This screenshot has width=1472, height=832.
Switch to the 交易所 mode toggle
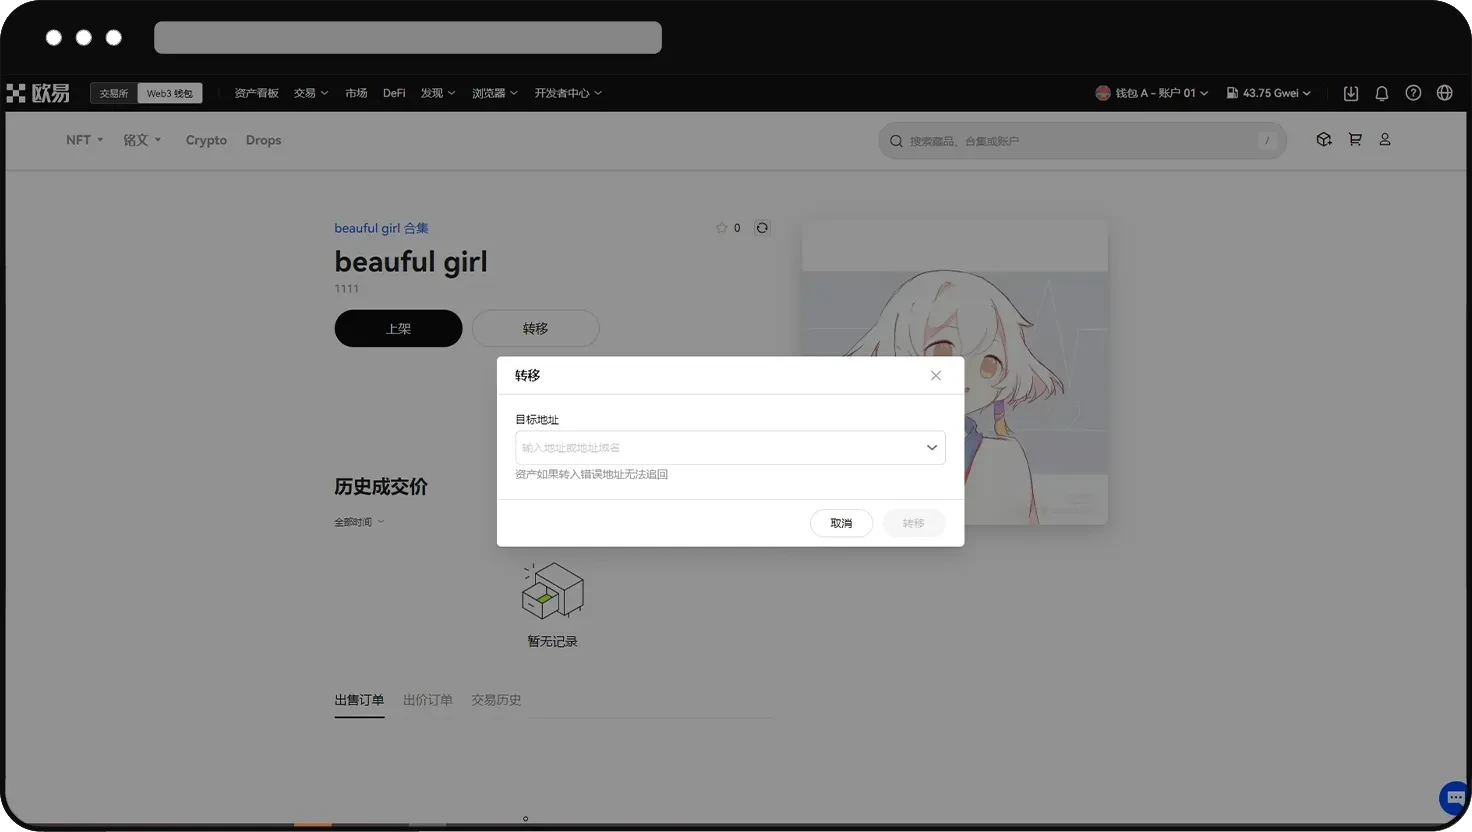tap(114, 93)
